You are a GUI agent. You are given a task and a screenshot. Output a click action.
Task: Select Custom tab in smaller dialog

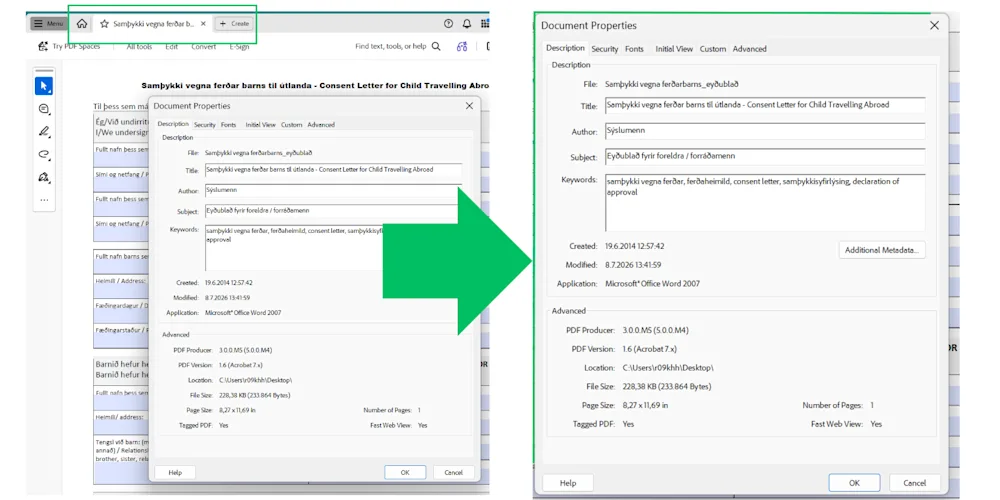pyautogui.click(x=291, y=125)
